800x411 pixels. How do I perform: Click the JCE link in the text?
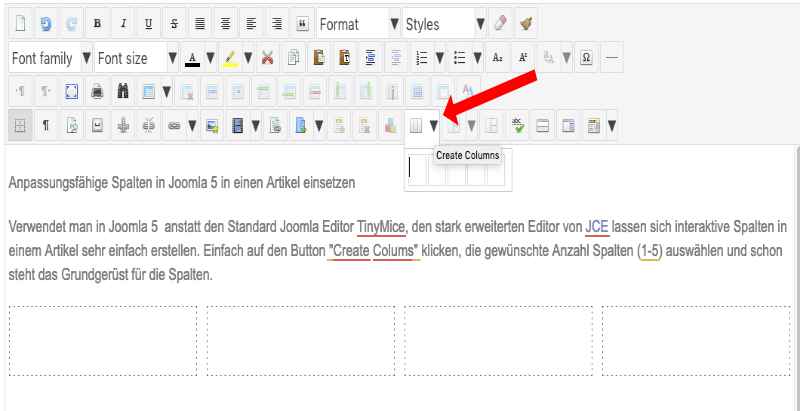[x=596, y=226]
